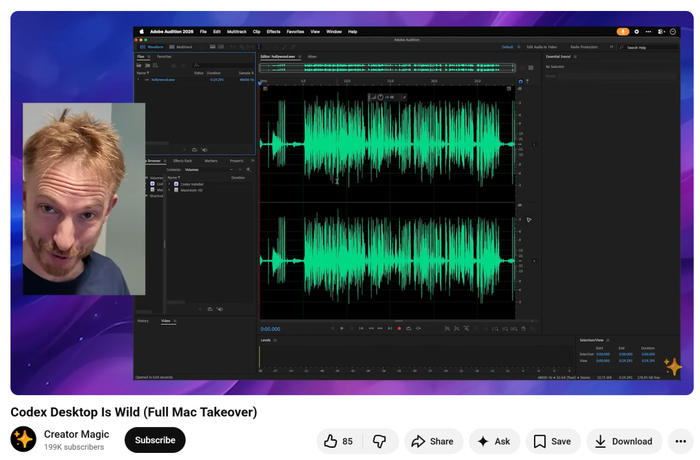Click the Search Help input field
Image resolution: width=700 pixels, height=460 pixels.
[x=652, y=47]
